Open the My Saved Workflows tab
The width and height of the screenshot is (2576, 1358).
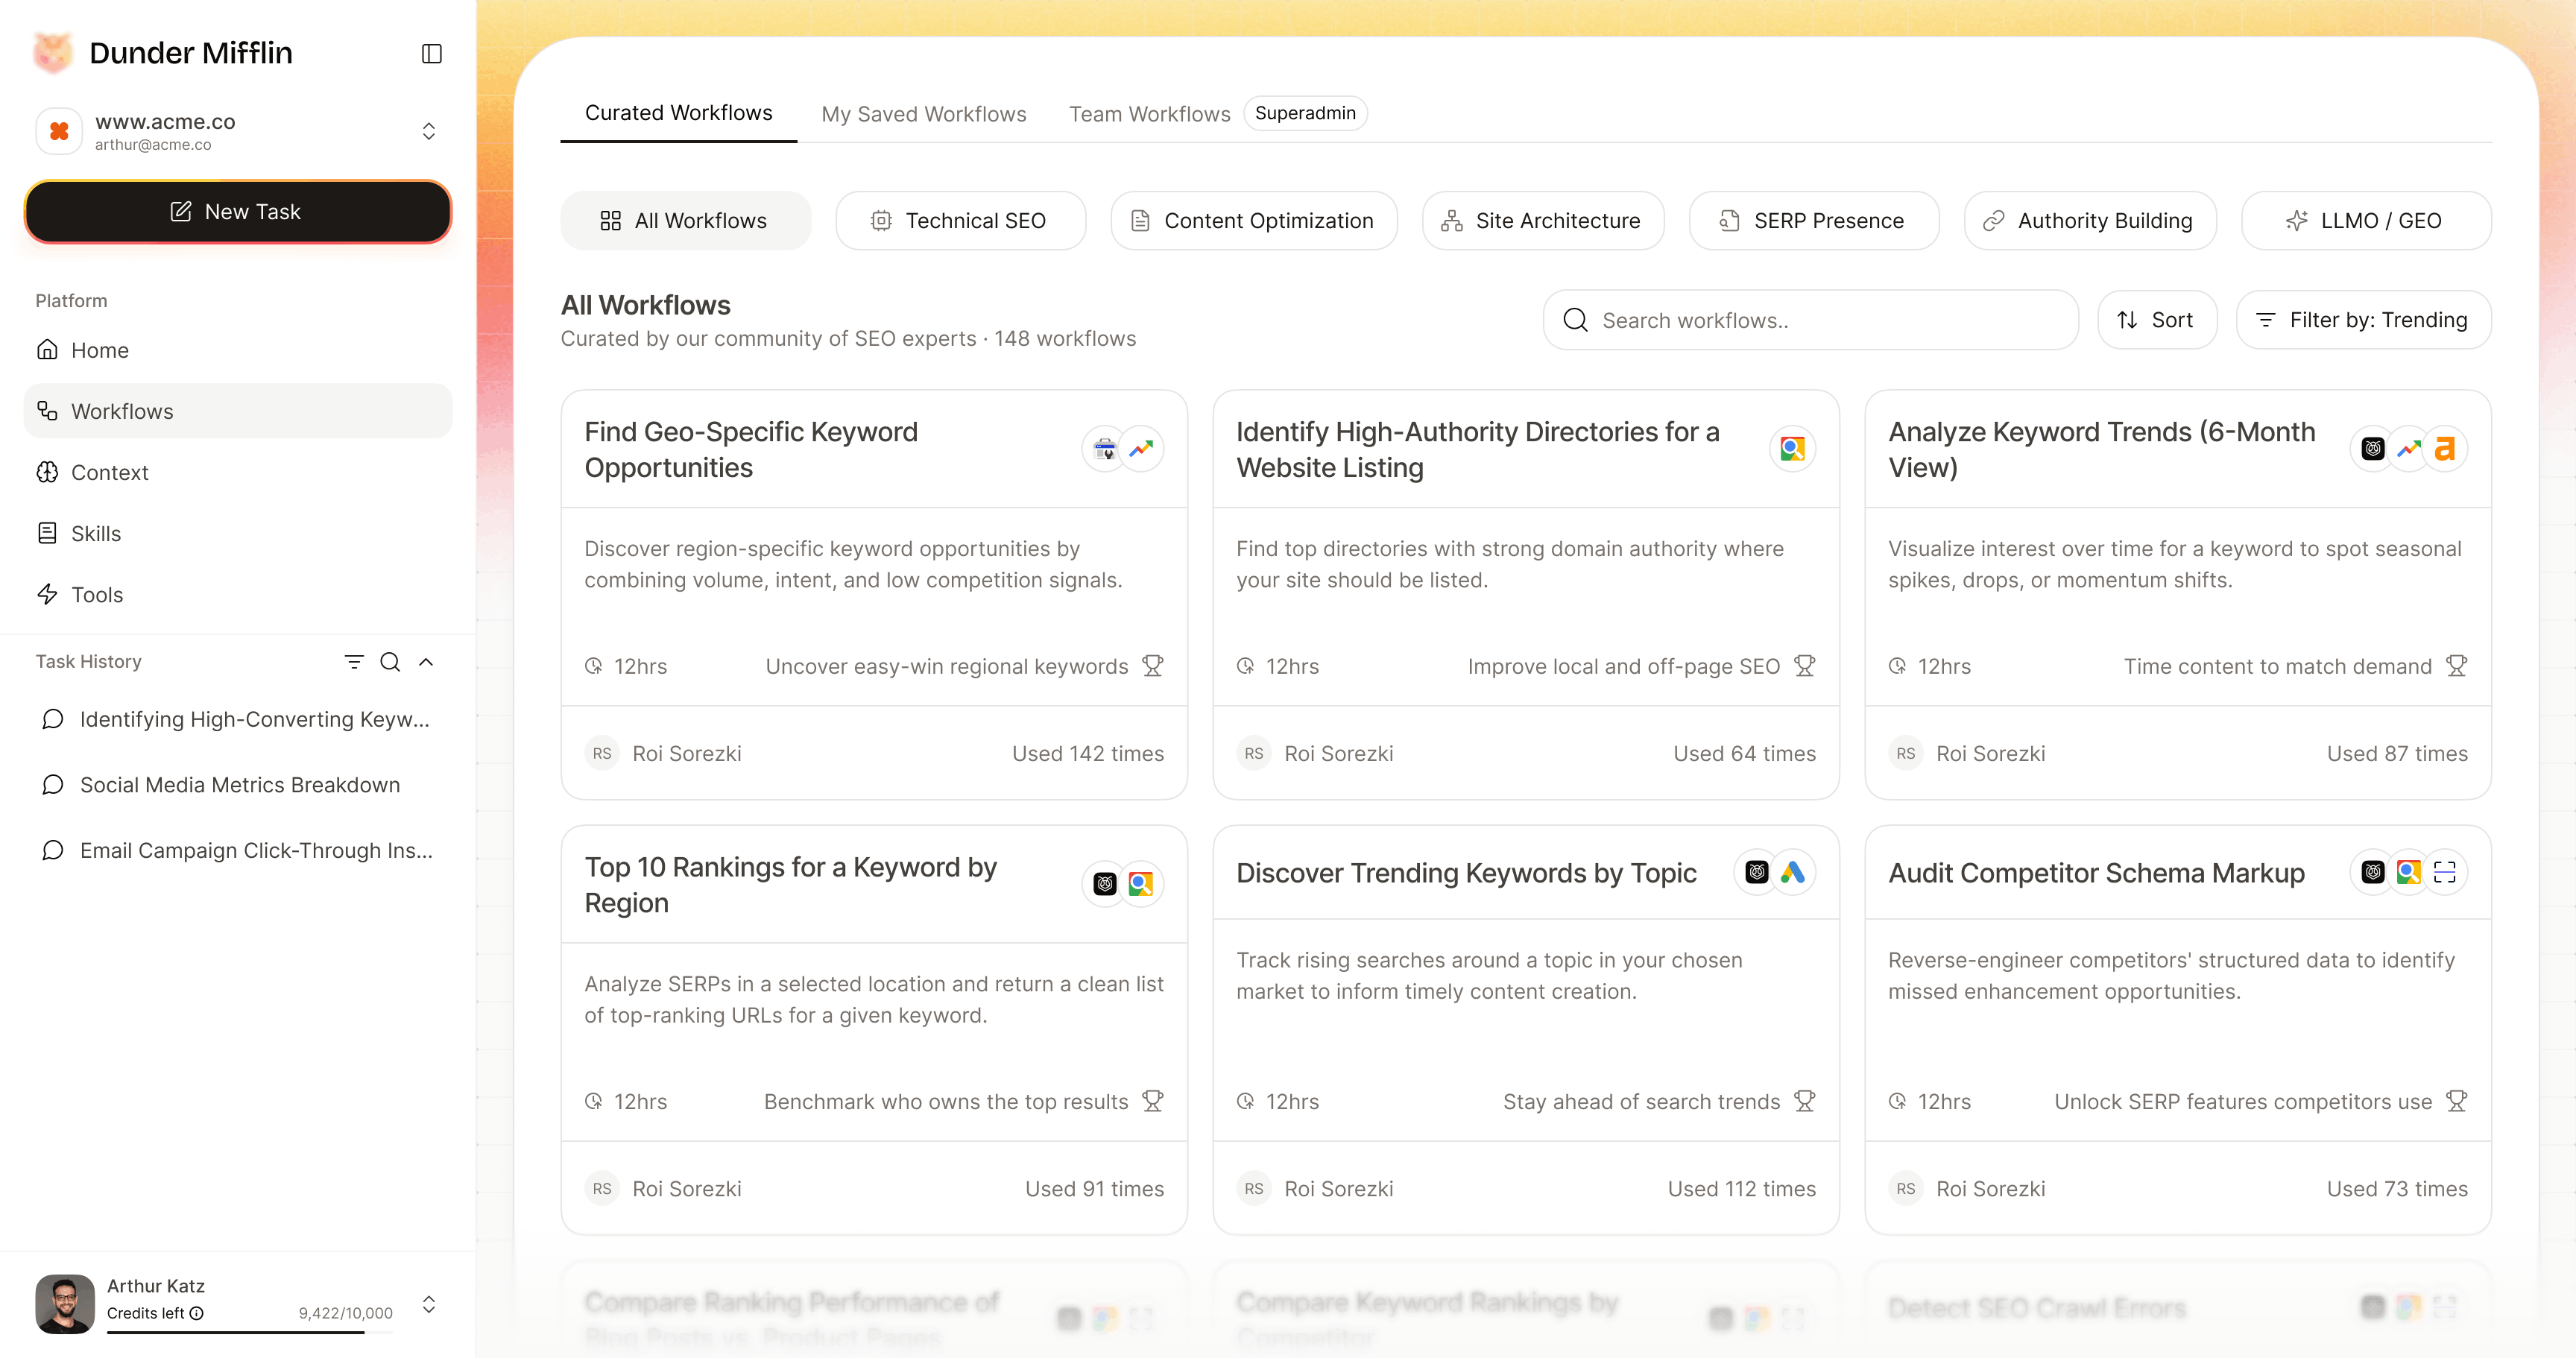[x=923, y=113]
